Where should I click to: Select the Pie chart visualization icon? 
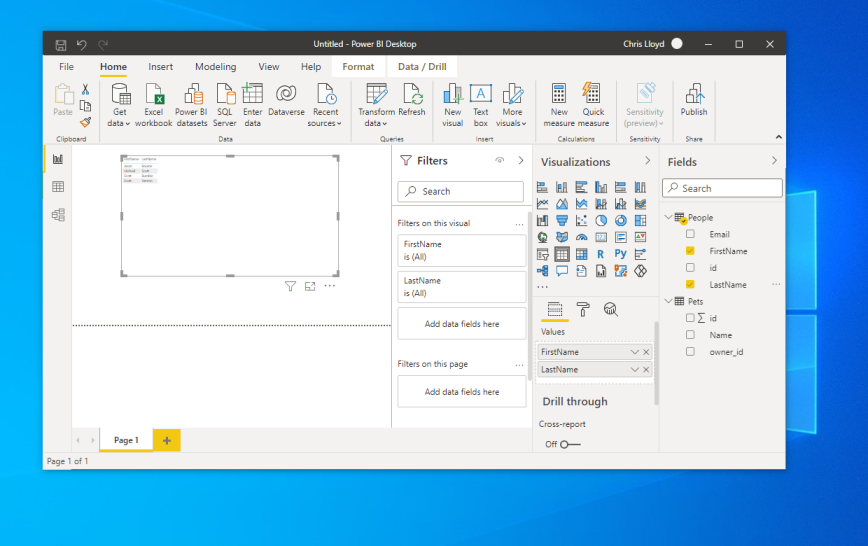(601, 220)
